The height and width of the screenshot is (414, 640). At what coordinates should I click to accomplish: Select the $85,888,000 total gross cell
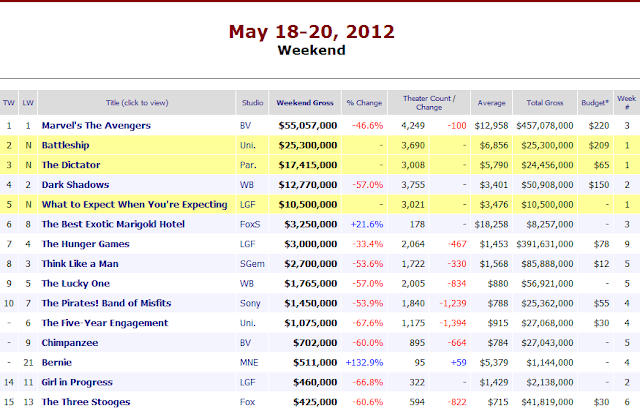(547, 264)
